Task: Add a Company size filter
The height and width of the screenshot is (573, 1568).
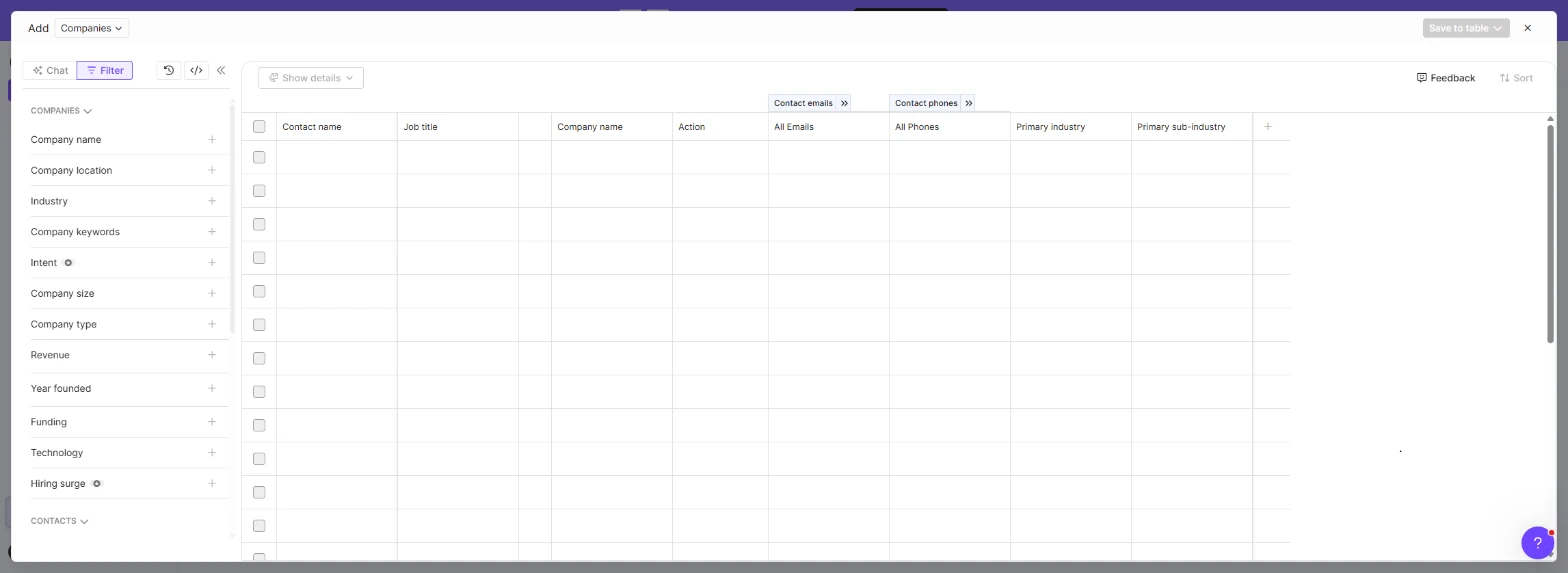Action: tap(212, 293)
